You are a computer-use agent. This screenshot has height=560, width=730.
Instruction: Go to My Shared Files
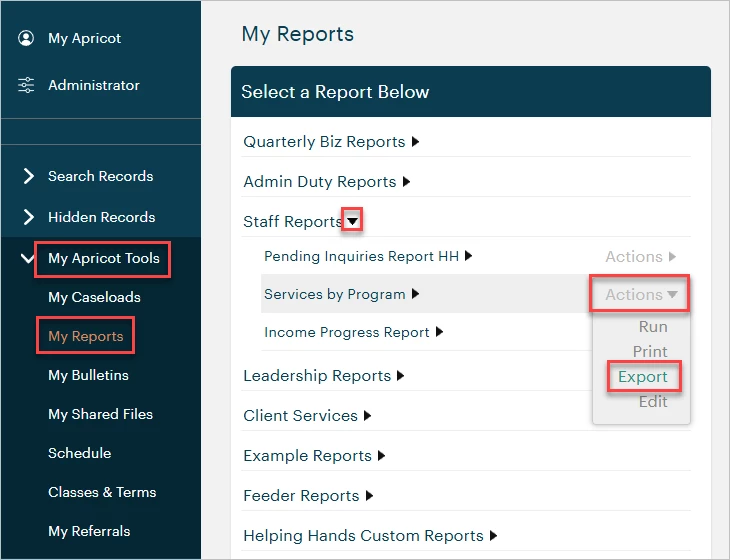[x=100, y=414]
